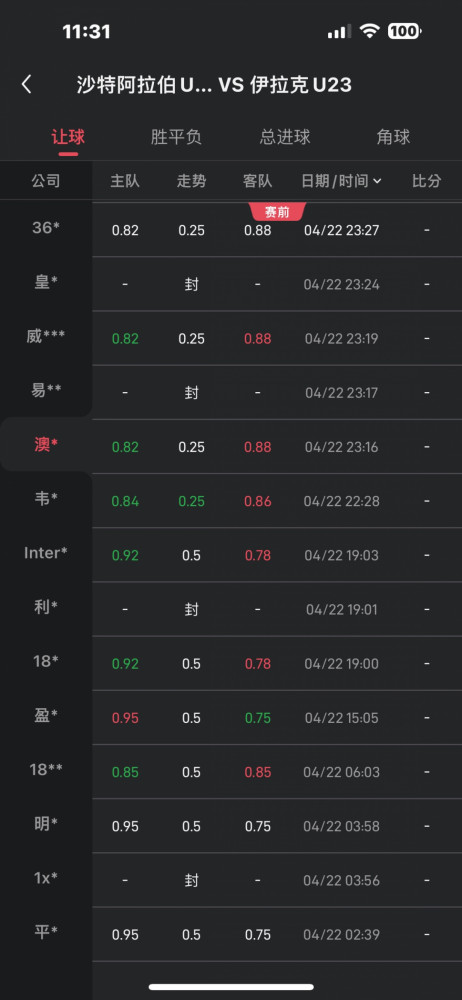The width and height of the screenshot is (462, 1000).
Task: Switch to the 总进球 tab
Action: [285, 137]
